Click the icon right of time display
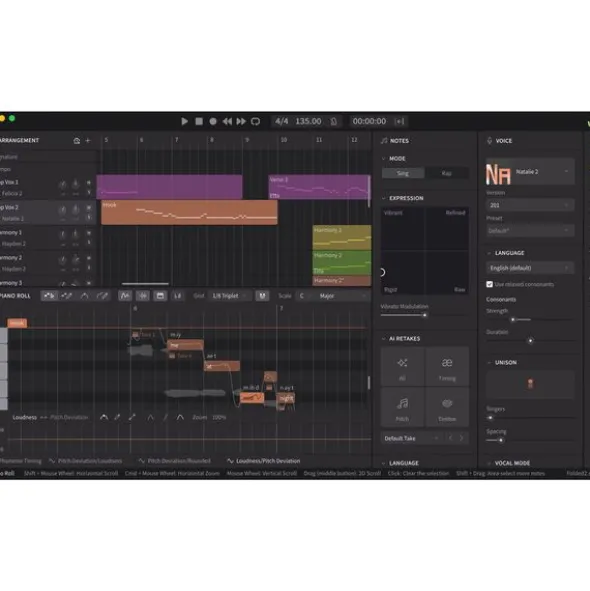590x591 pixels. click(400, 121)
